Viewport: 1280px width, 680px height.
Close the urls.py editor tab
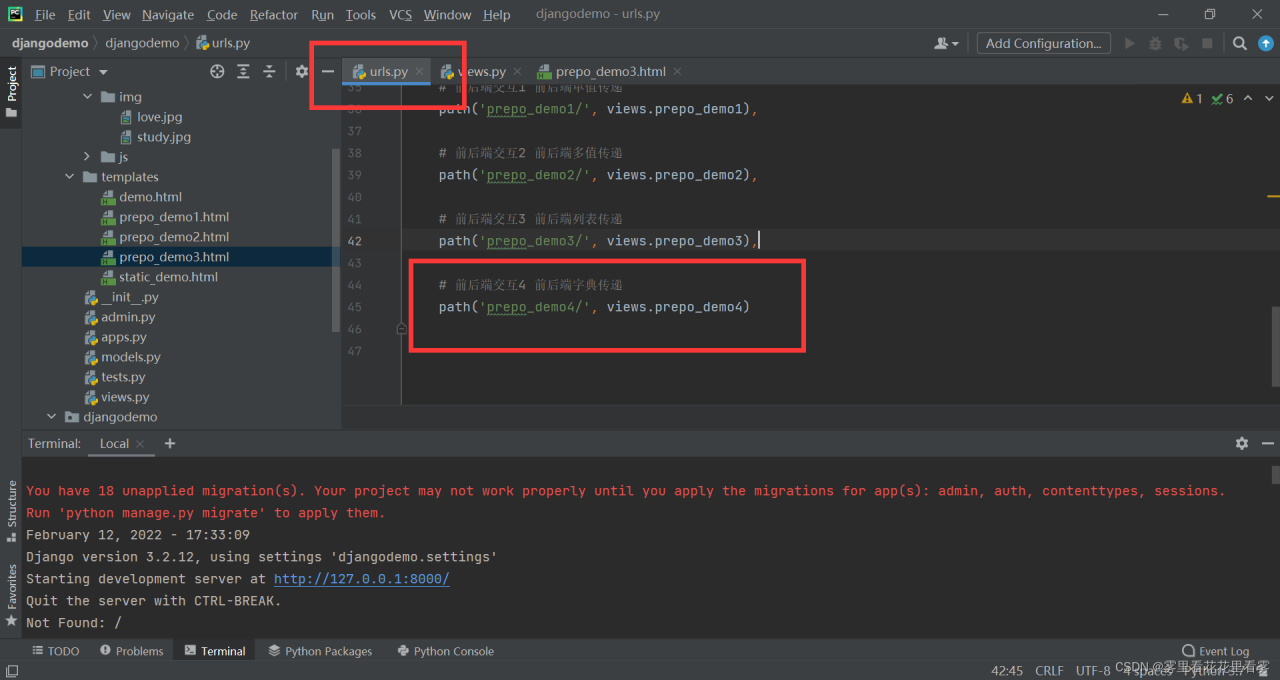click(419, 72)
